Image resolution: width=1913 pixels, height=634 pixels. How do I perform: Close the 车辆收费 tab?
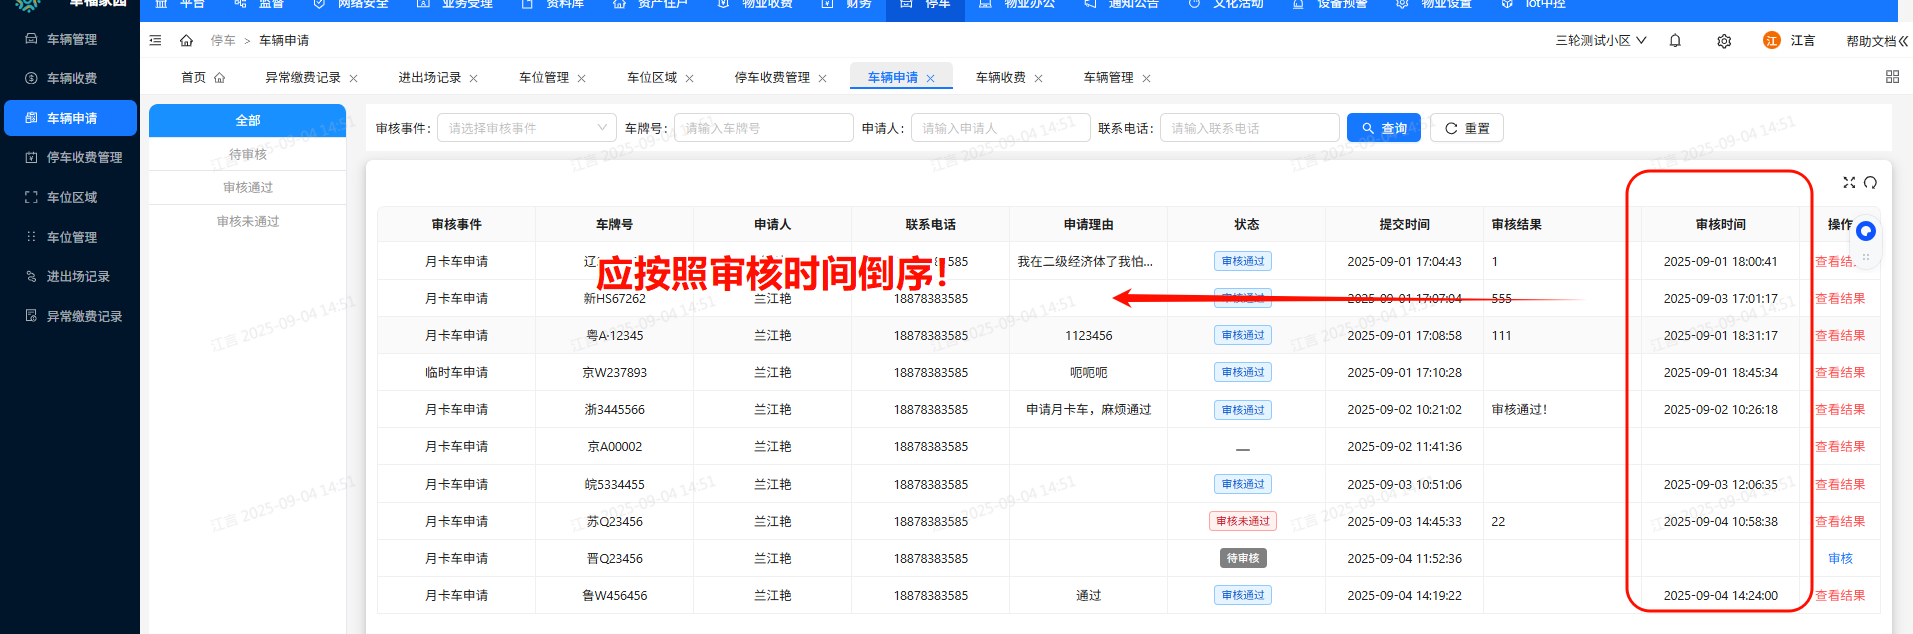[1038, 78]
